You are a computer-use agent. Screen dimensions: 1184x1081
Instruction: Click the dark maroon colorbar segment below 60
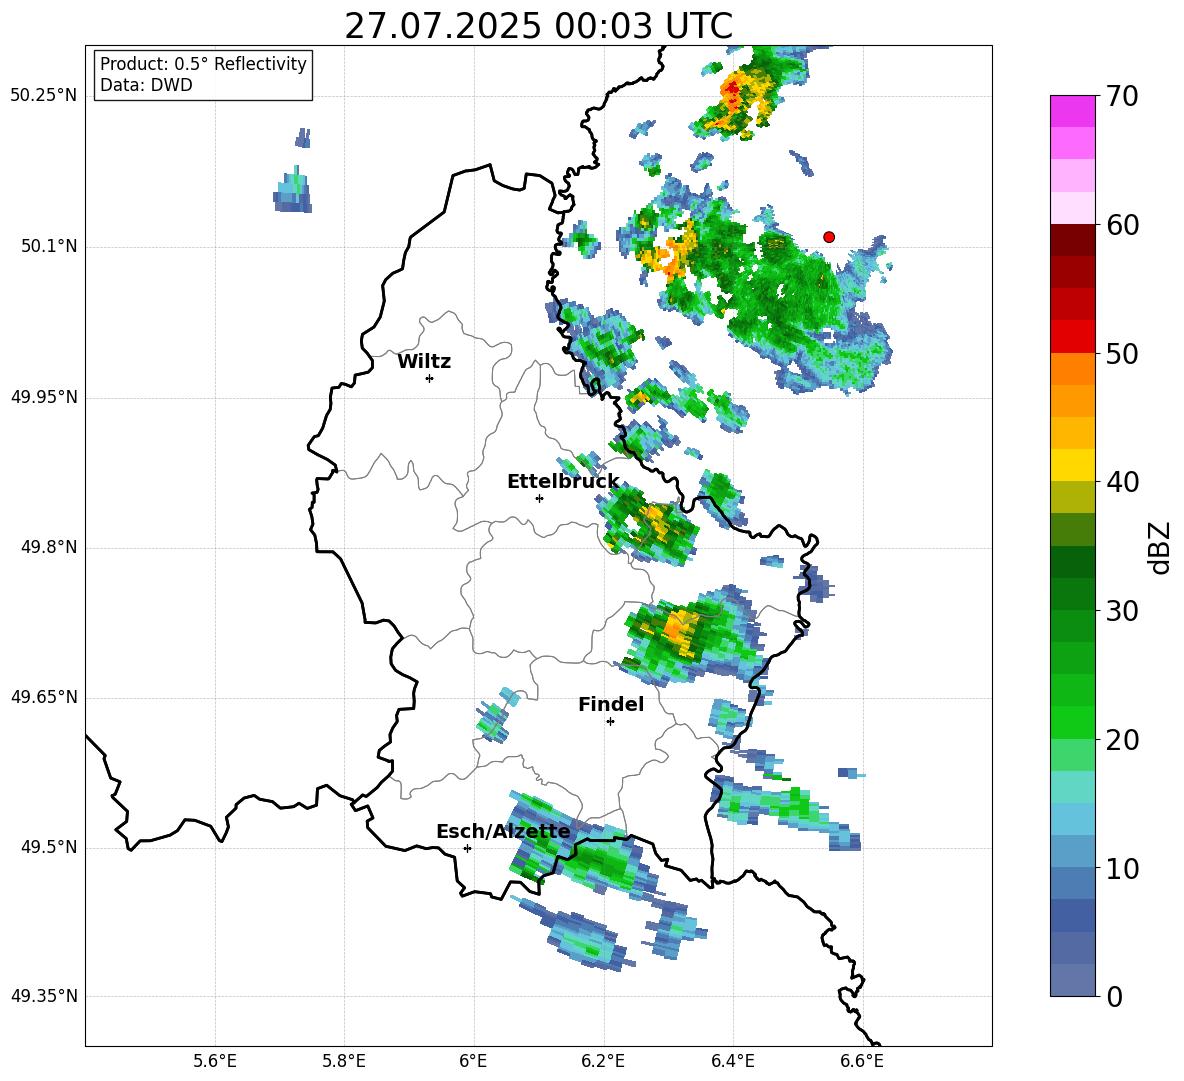click(x=1073, y=240)
